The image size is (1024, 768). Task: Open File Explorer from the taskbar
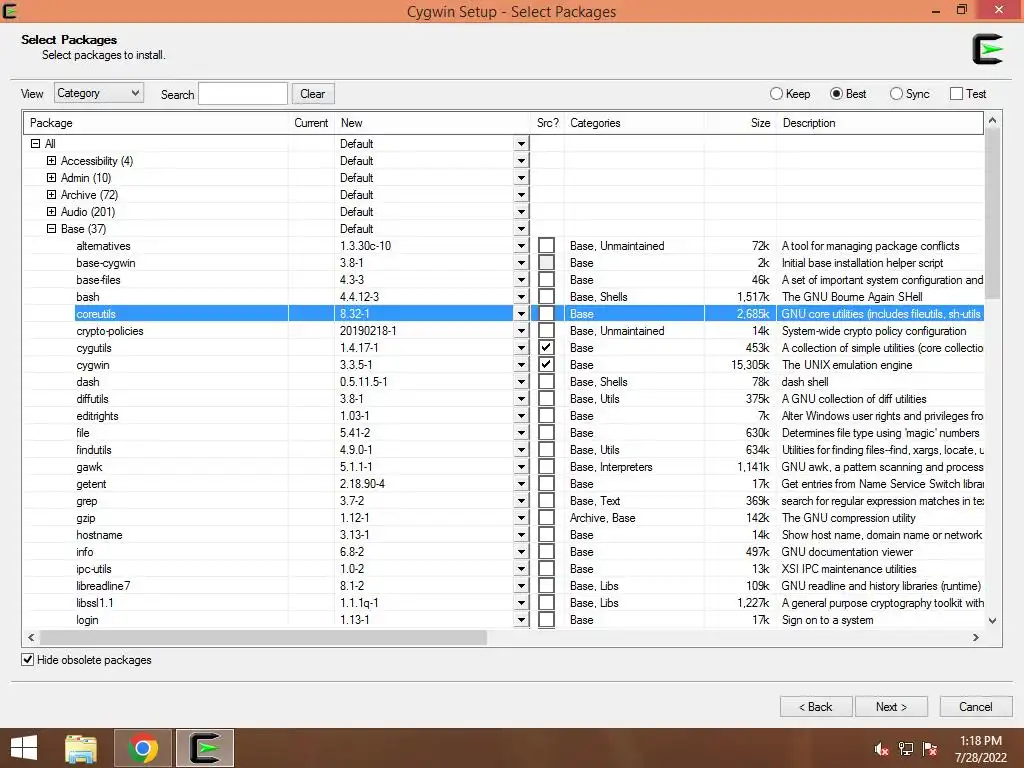[81, 748]
